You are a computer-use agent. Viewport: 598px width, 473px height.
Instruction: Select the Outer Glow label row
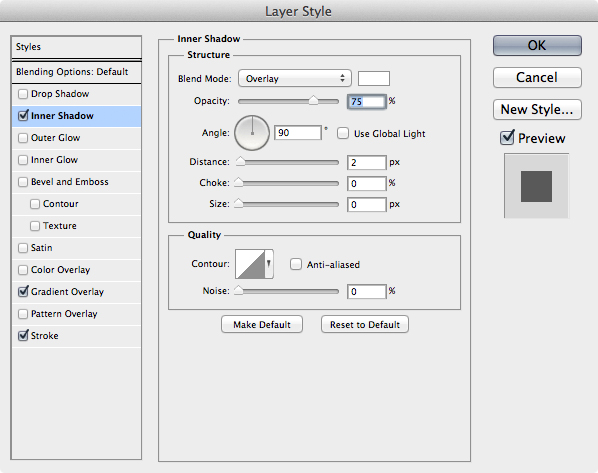(76, 138)
